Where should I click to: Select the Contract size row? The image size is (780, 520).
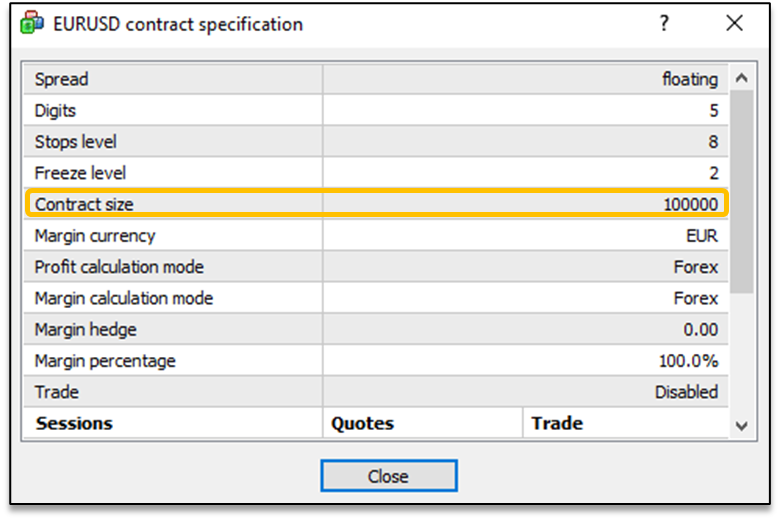(x=377, y=204)
